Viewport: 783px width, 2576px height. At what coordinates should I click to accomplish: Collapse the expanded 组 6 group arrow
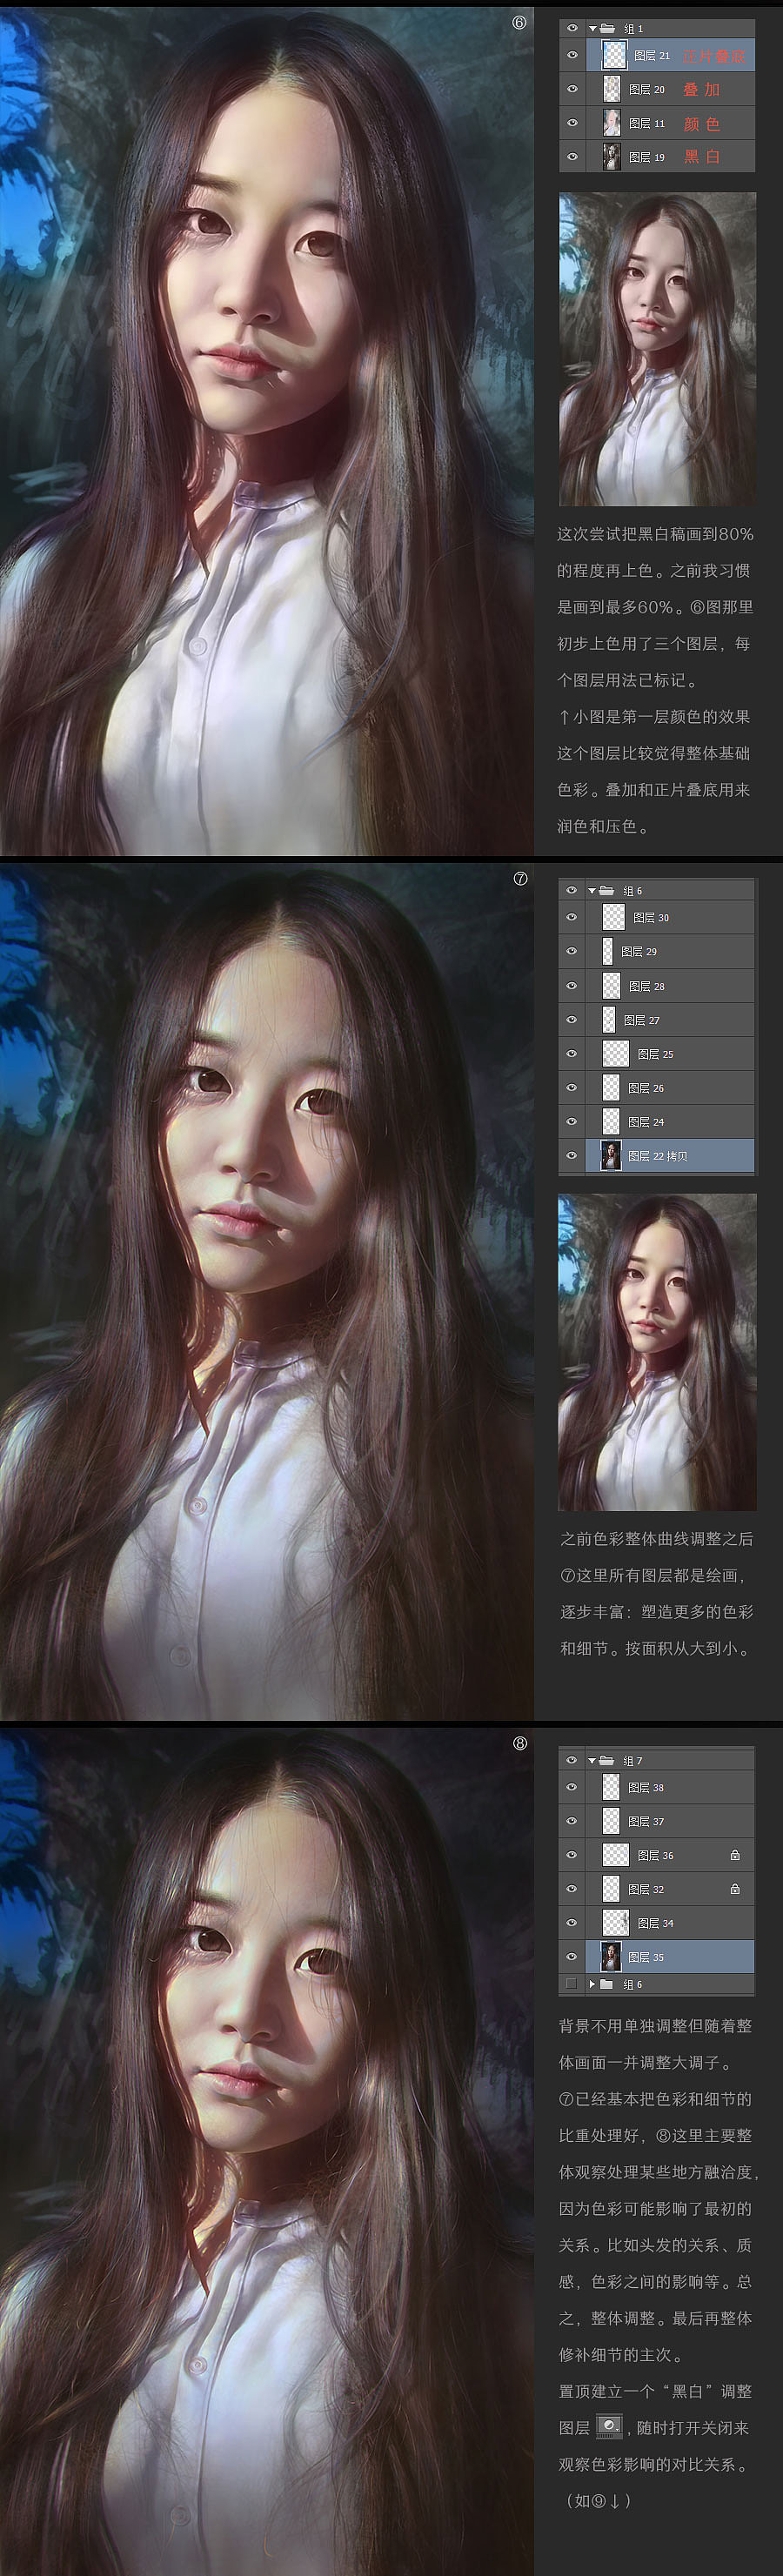[x=592, y=890]
